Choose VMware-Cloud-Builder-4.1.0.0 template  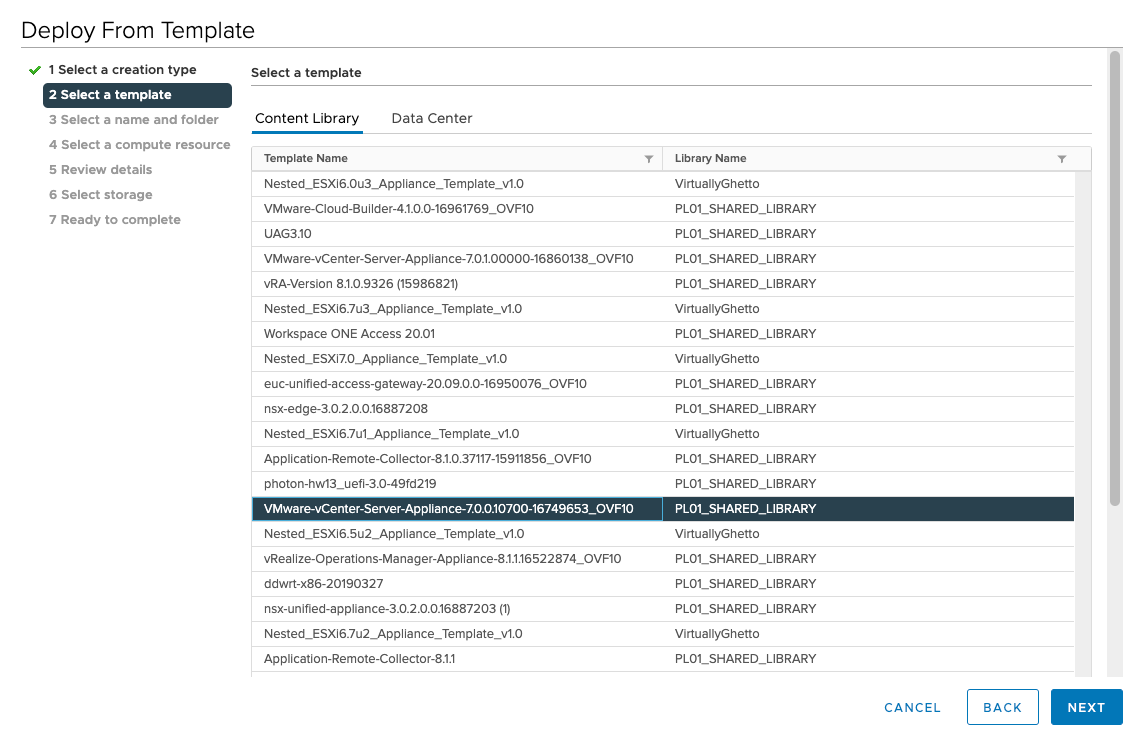tap(398, 209)
